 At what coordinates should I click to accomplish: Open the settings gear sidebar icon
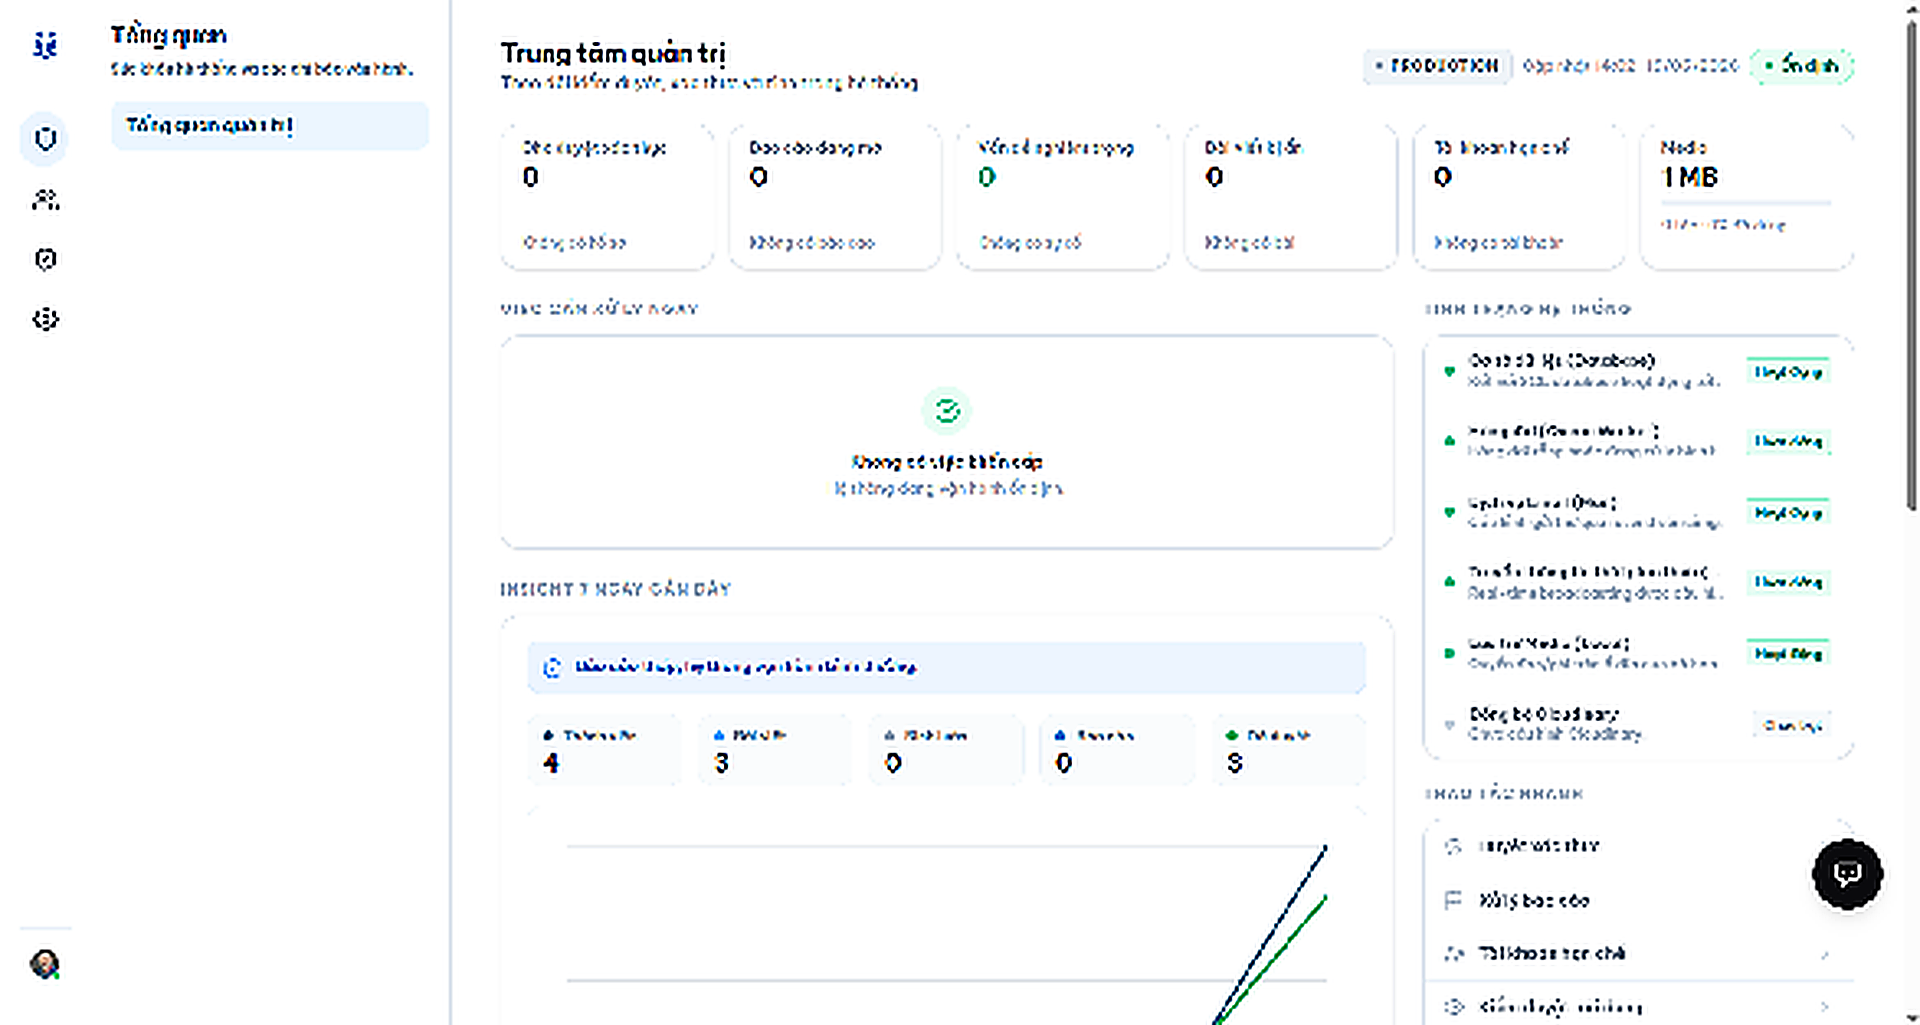click(x=45, y=319)
